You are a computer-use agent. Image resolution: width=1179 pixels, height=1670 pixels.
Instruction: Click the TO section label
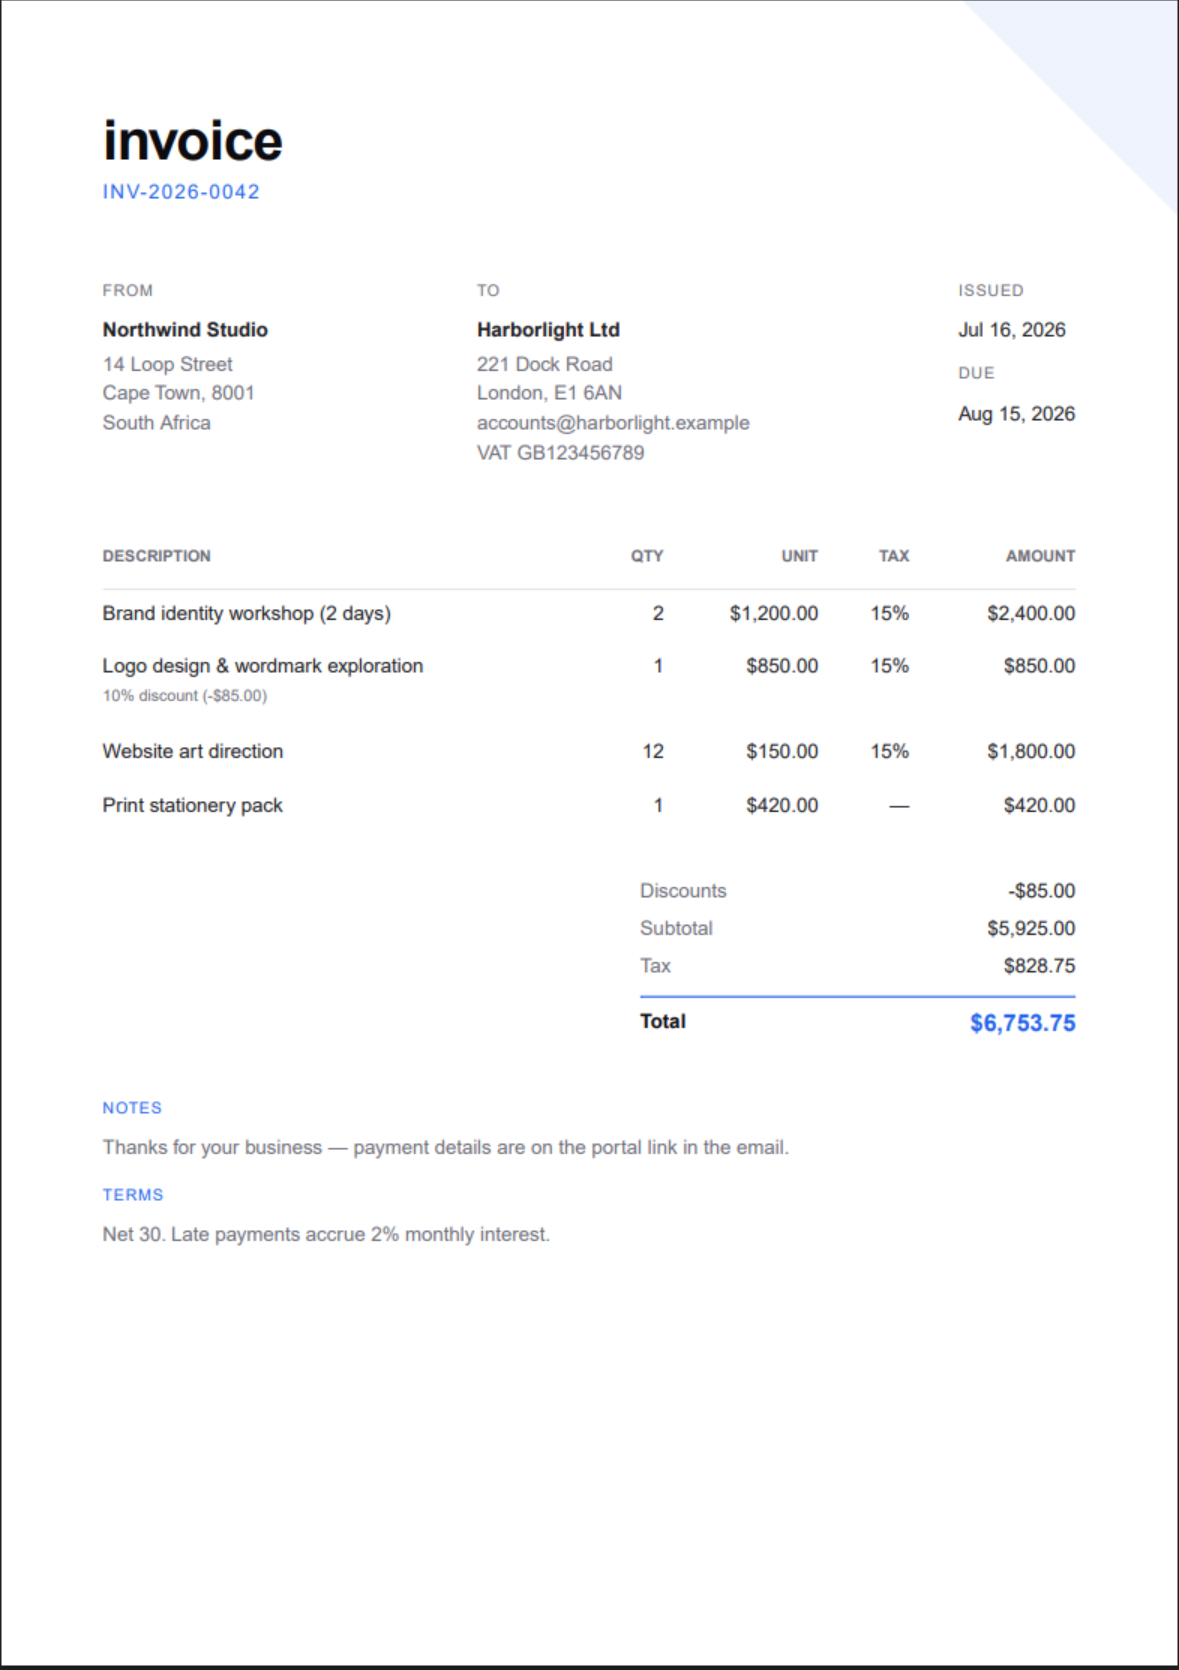[488, 291]
